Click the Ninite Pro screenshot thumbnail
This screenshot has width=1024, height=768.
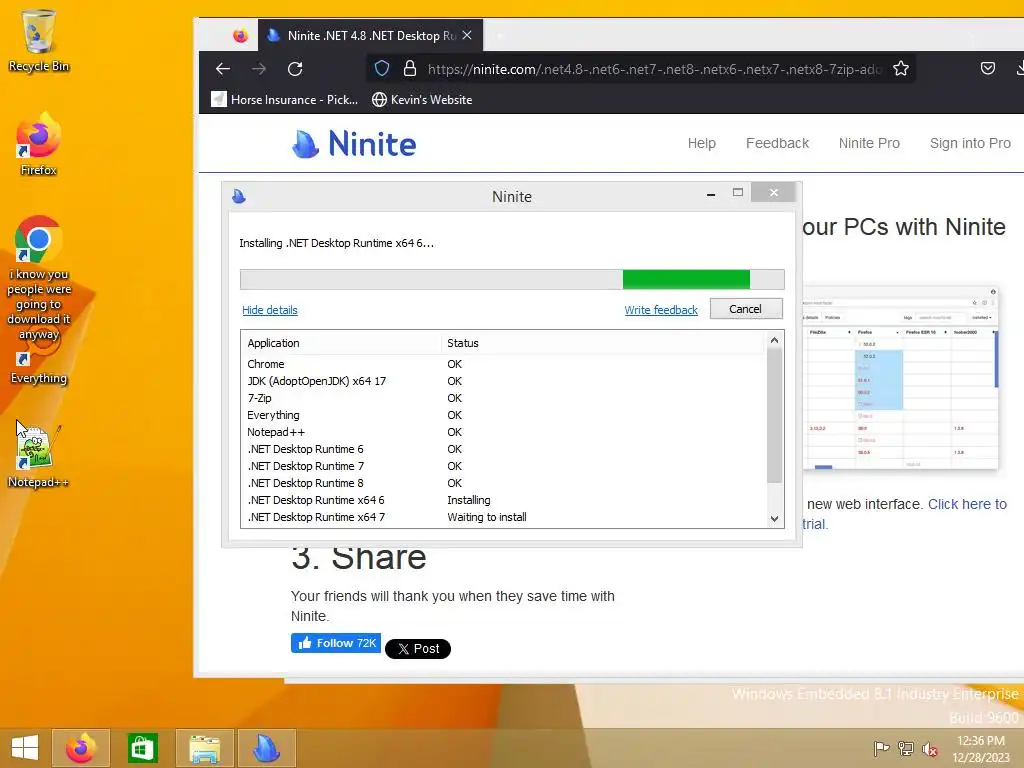901,377
